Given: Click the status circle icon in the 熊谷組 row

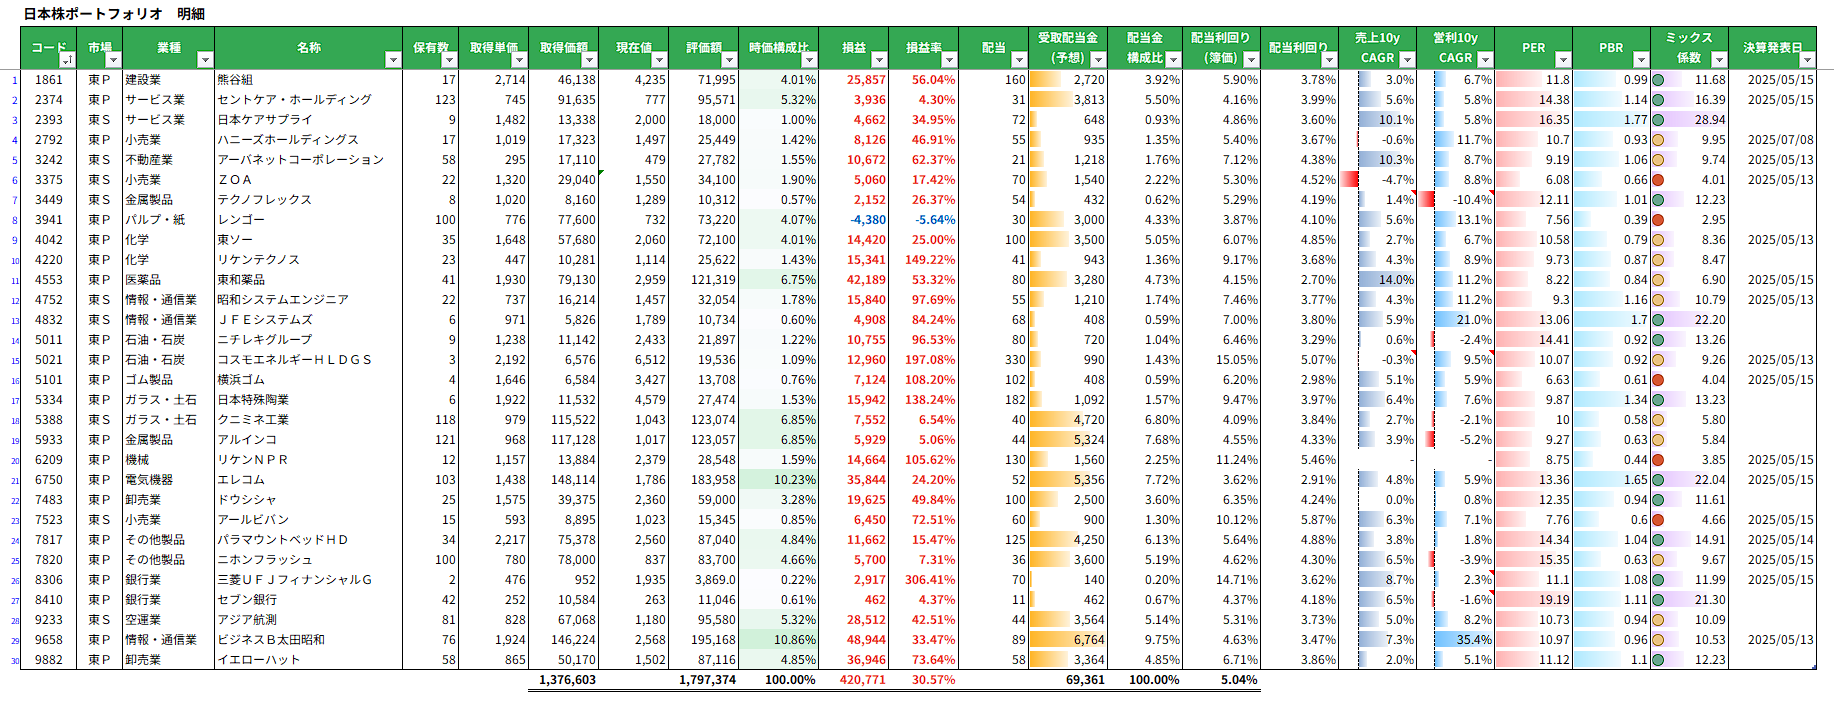Looking at the screenshot, I should 1658,80.
